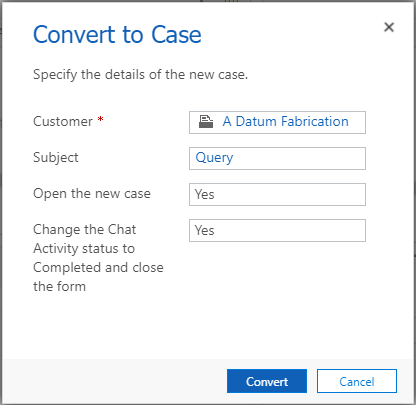Click the Change the Chat Activity status label

pos(98,258)
